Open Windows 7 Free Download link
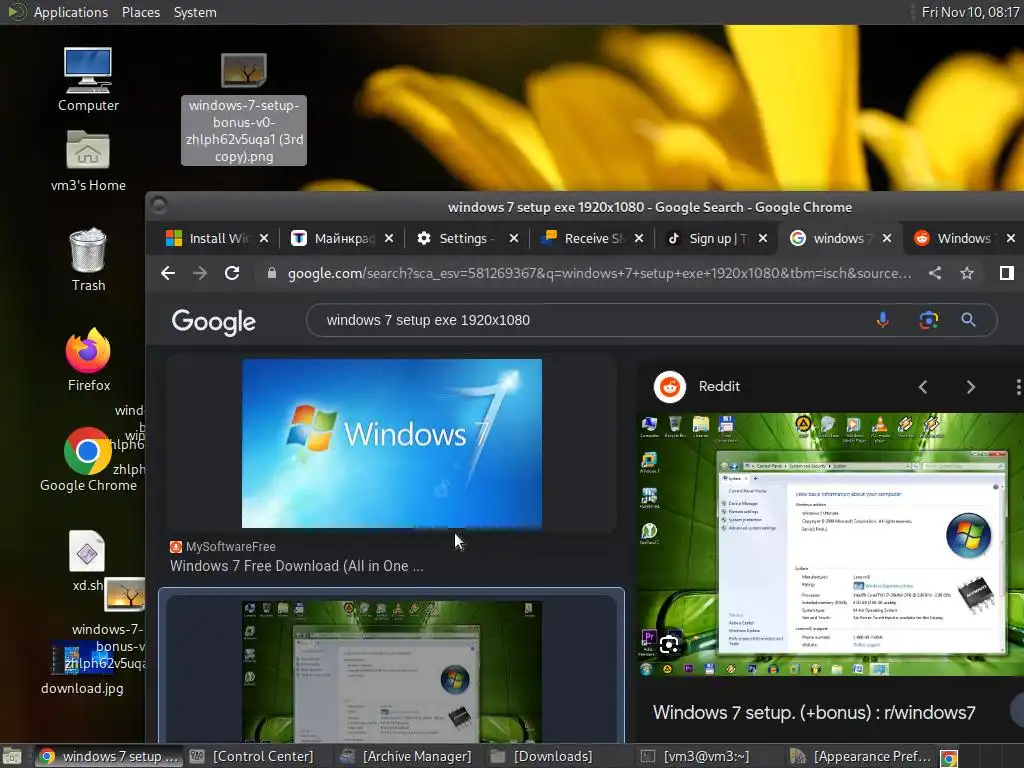Image resolution: width=1024 pixels, height=768 pixels. [x=296, y=566]
